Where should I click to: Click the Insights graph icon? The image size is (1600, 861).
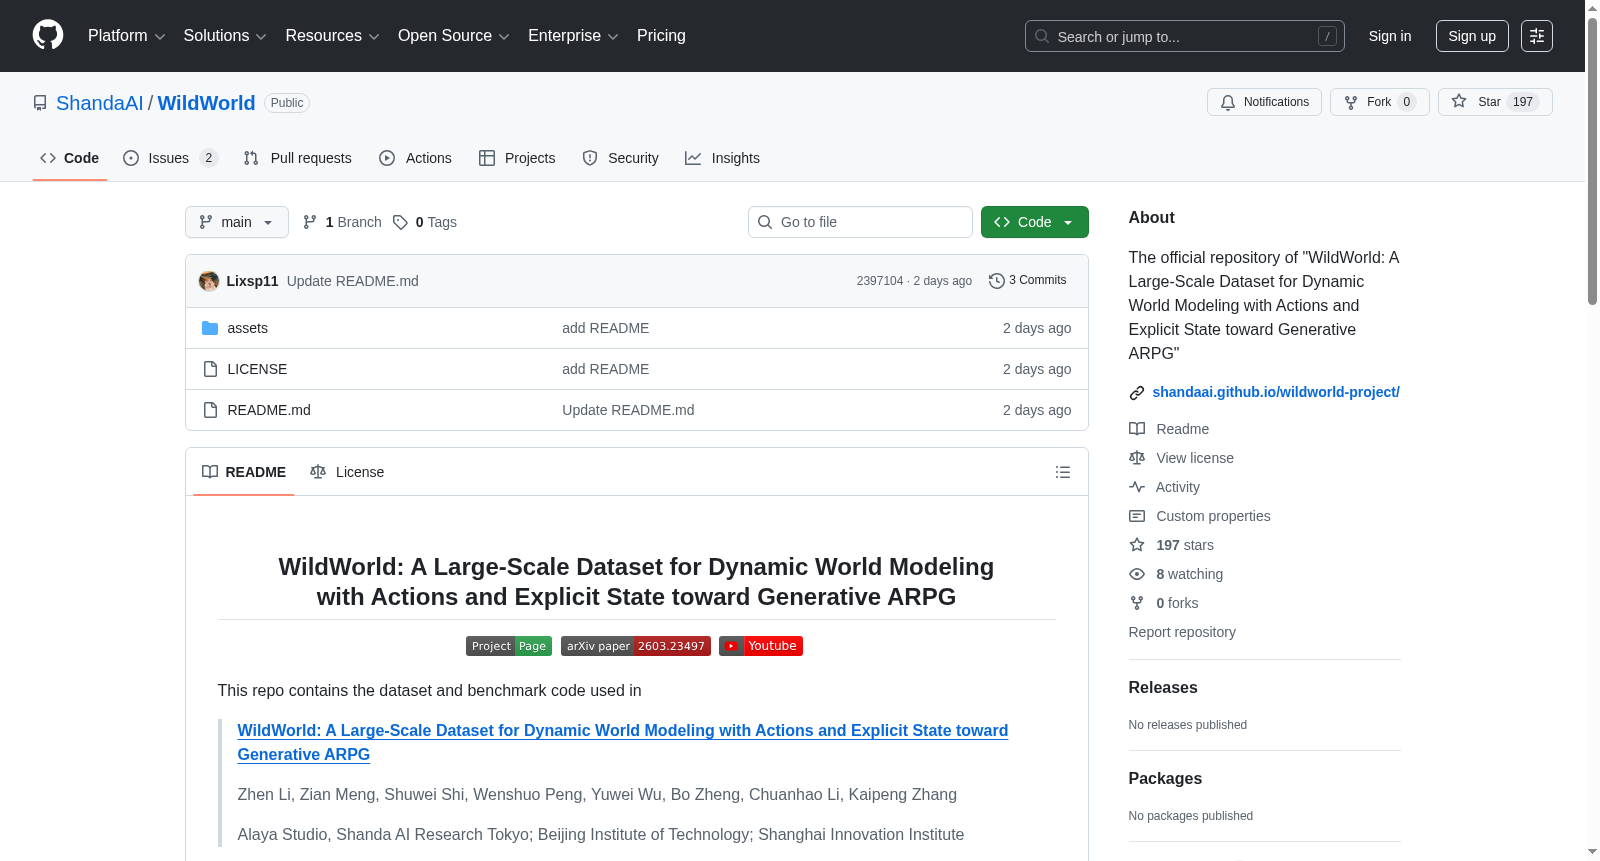693,158
